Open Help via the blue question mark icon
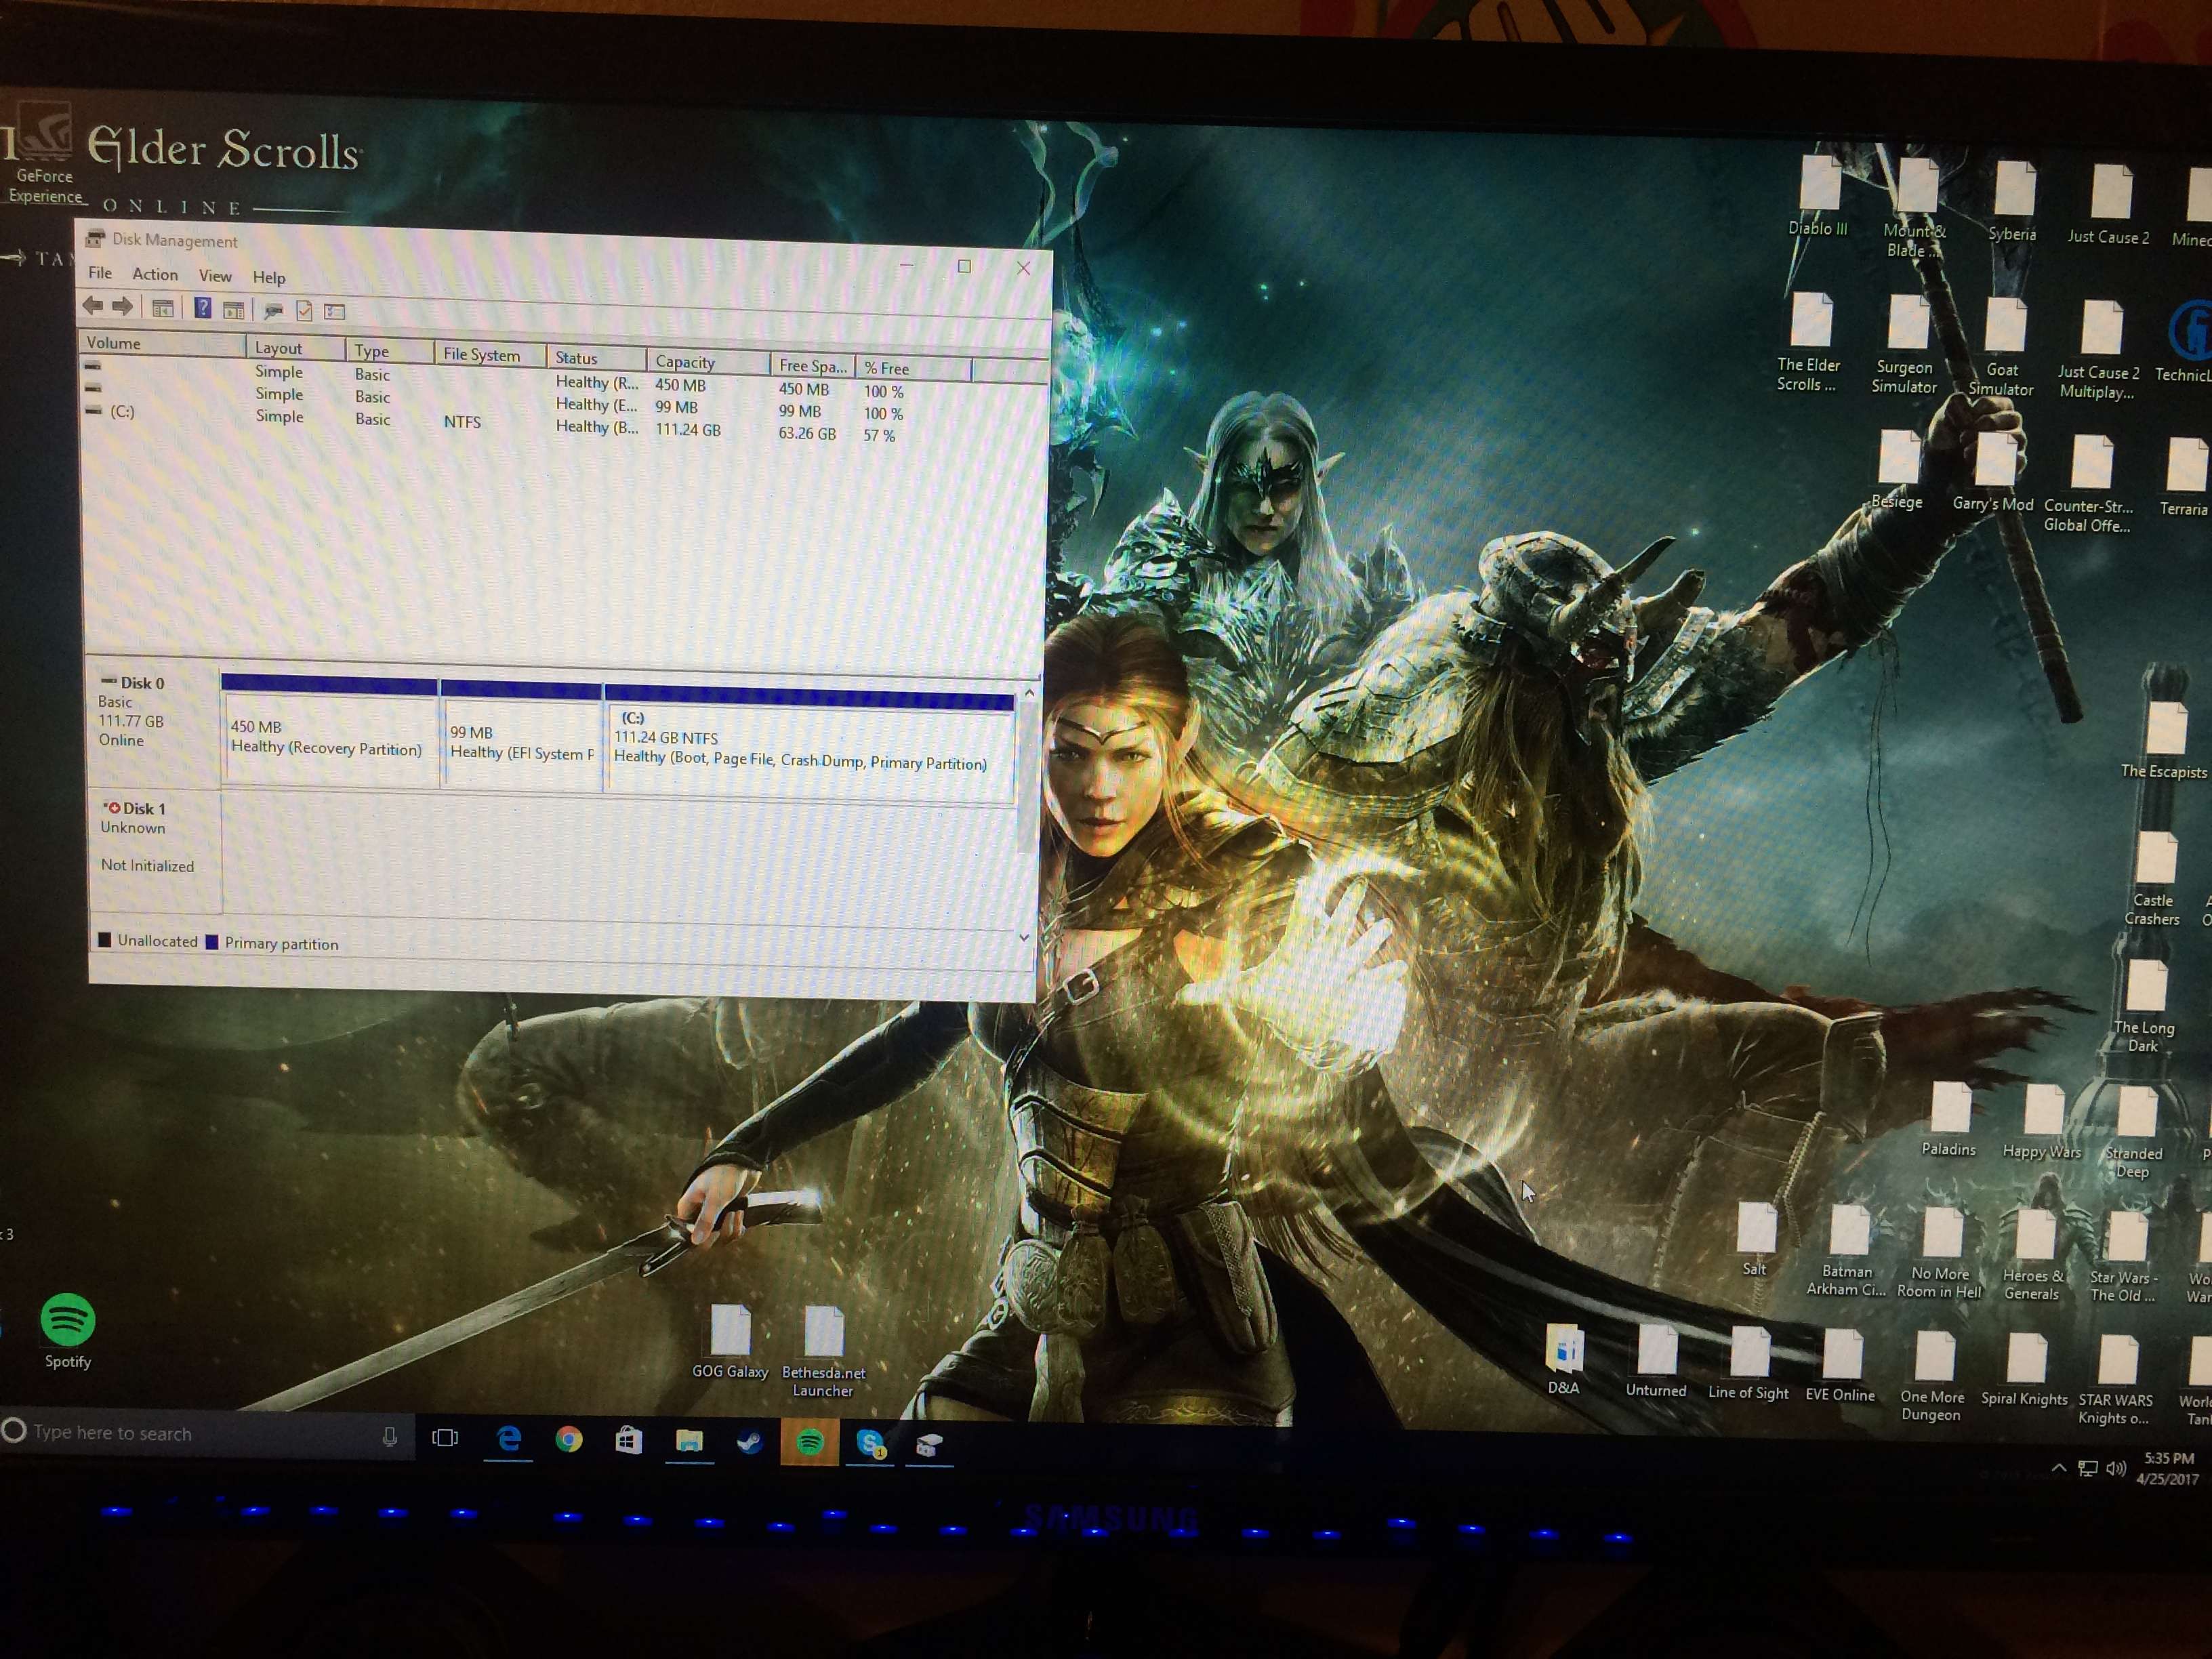The width and height of the screenshot is (2212, 1659). 203,308
